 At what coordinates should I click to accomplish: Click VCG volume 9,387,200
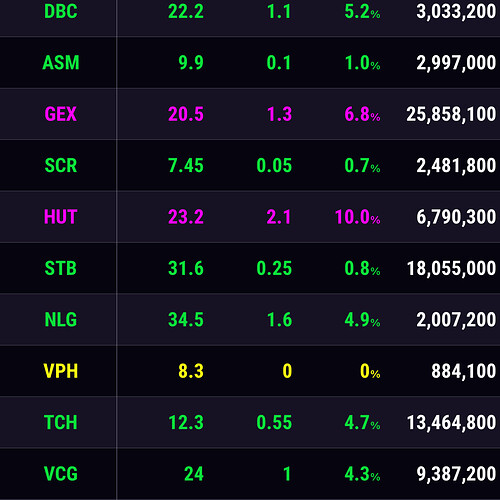pyautogui.click(x=456, y=474)
